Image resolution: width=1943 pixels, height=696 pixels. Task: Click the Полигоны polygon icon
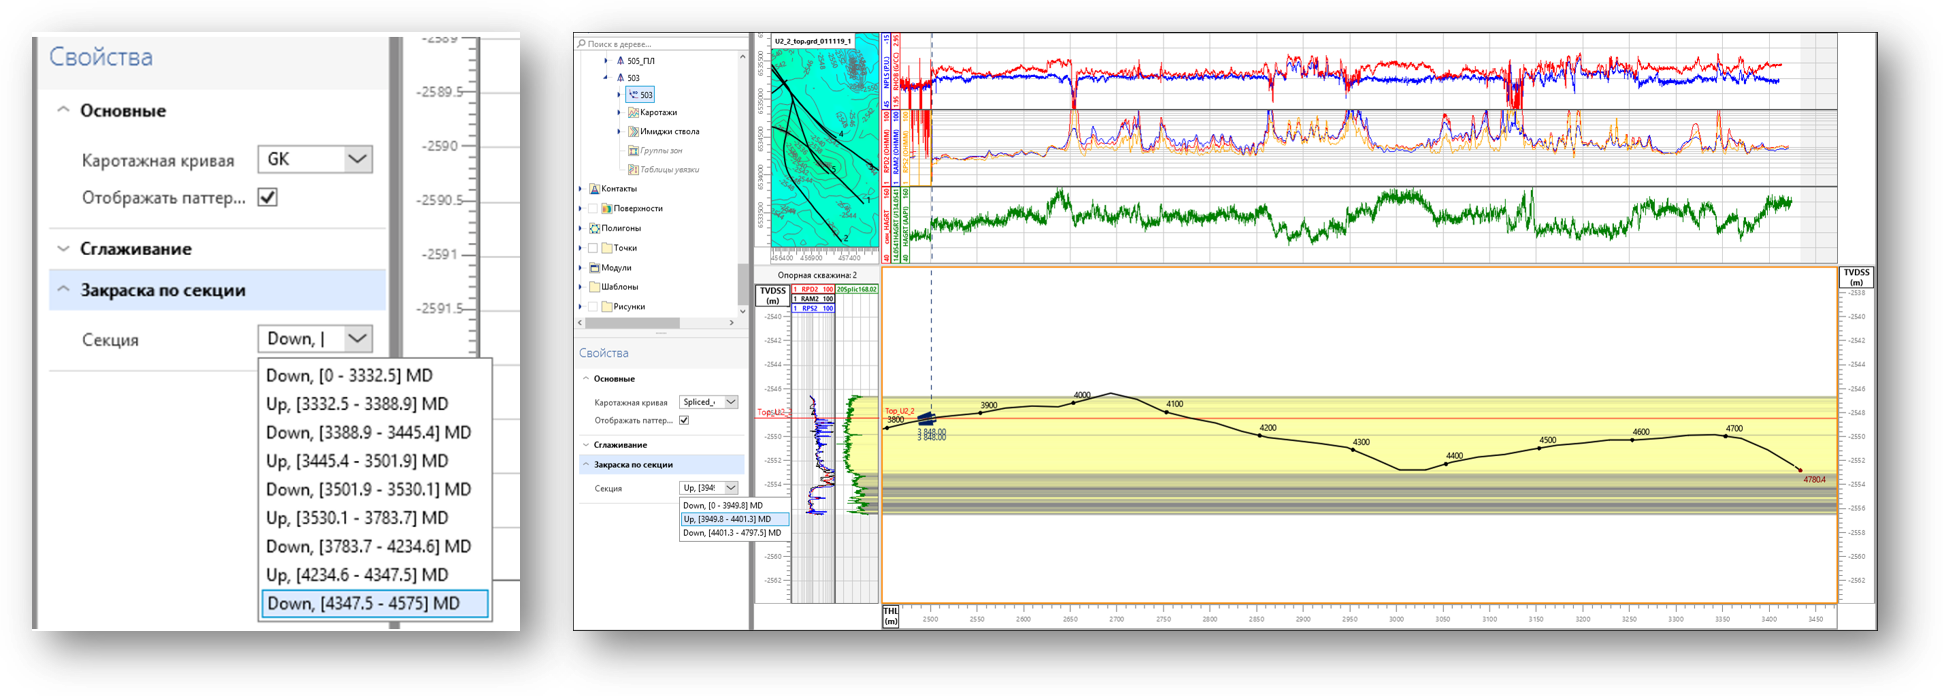(594, 228)
